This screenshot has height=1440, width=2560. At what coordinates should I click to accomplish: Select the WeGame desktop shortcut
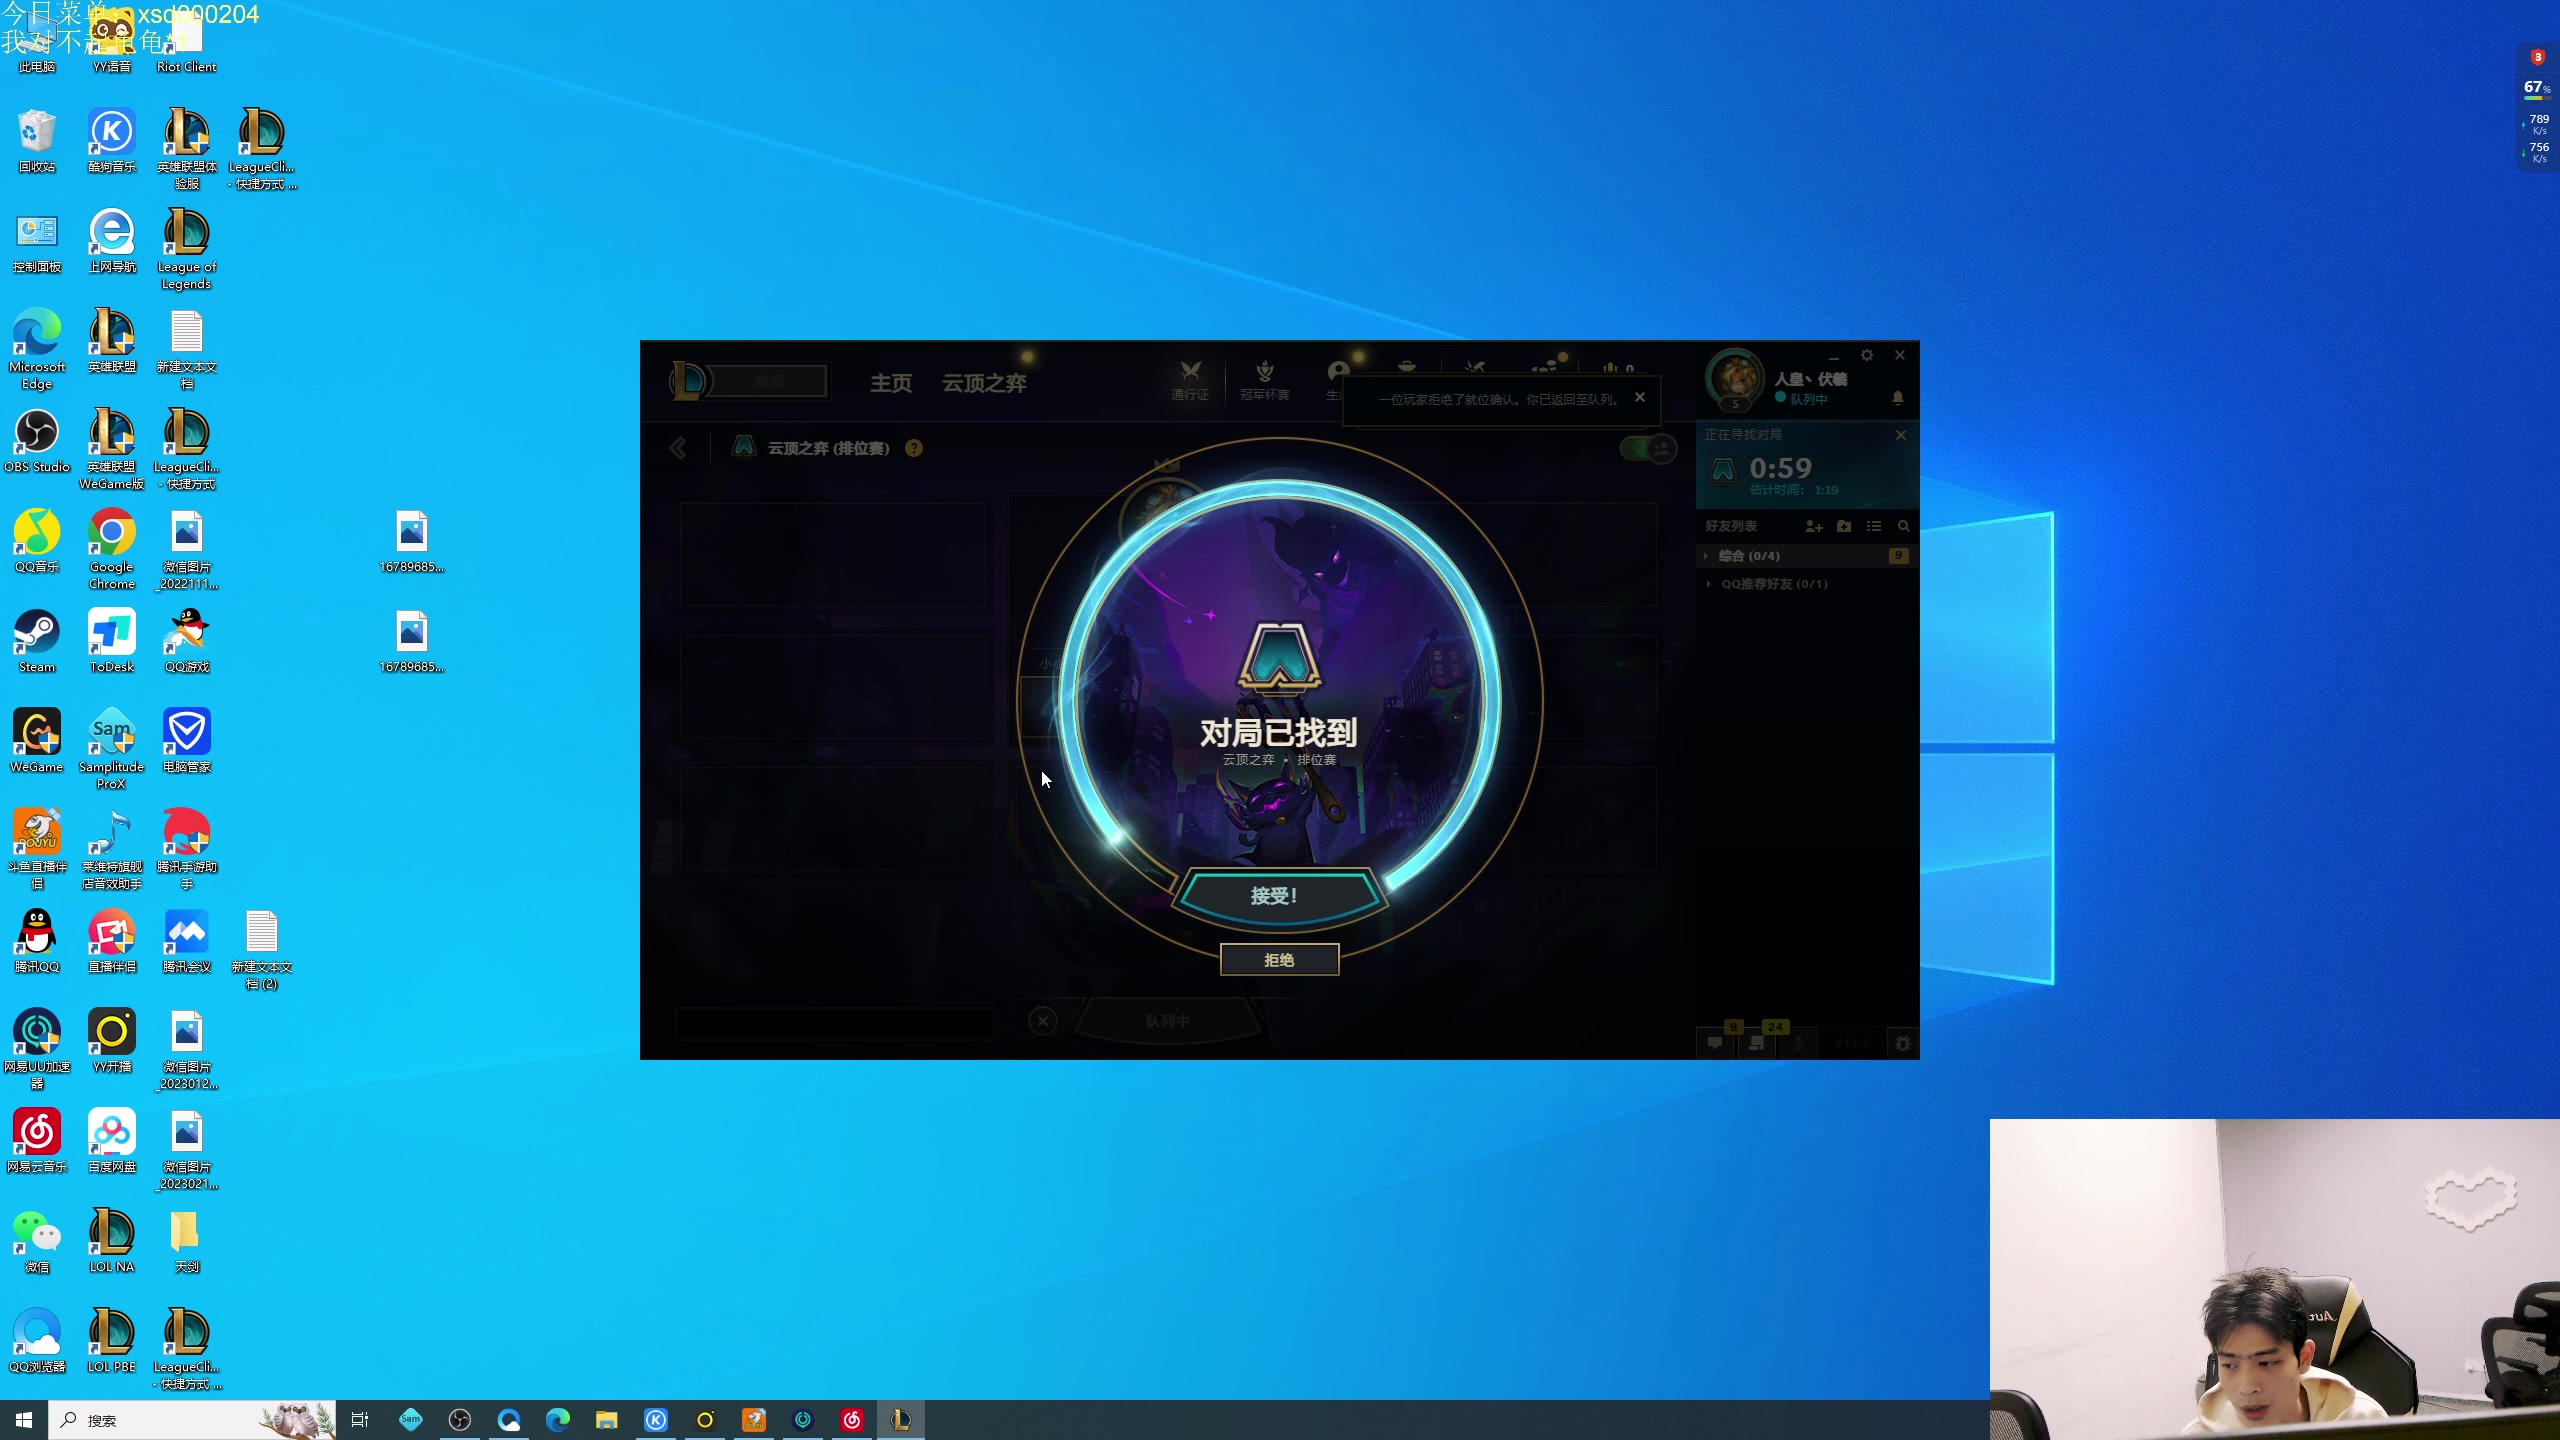pos(37,741)
